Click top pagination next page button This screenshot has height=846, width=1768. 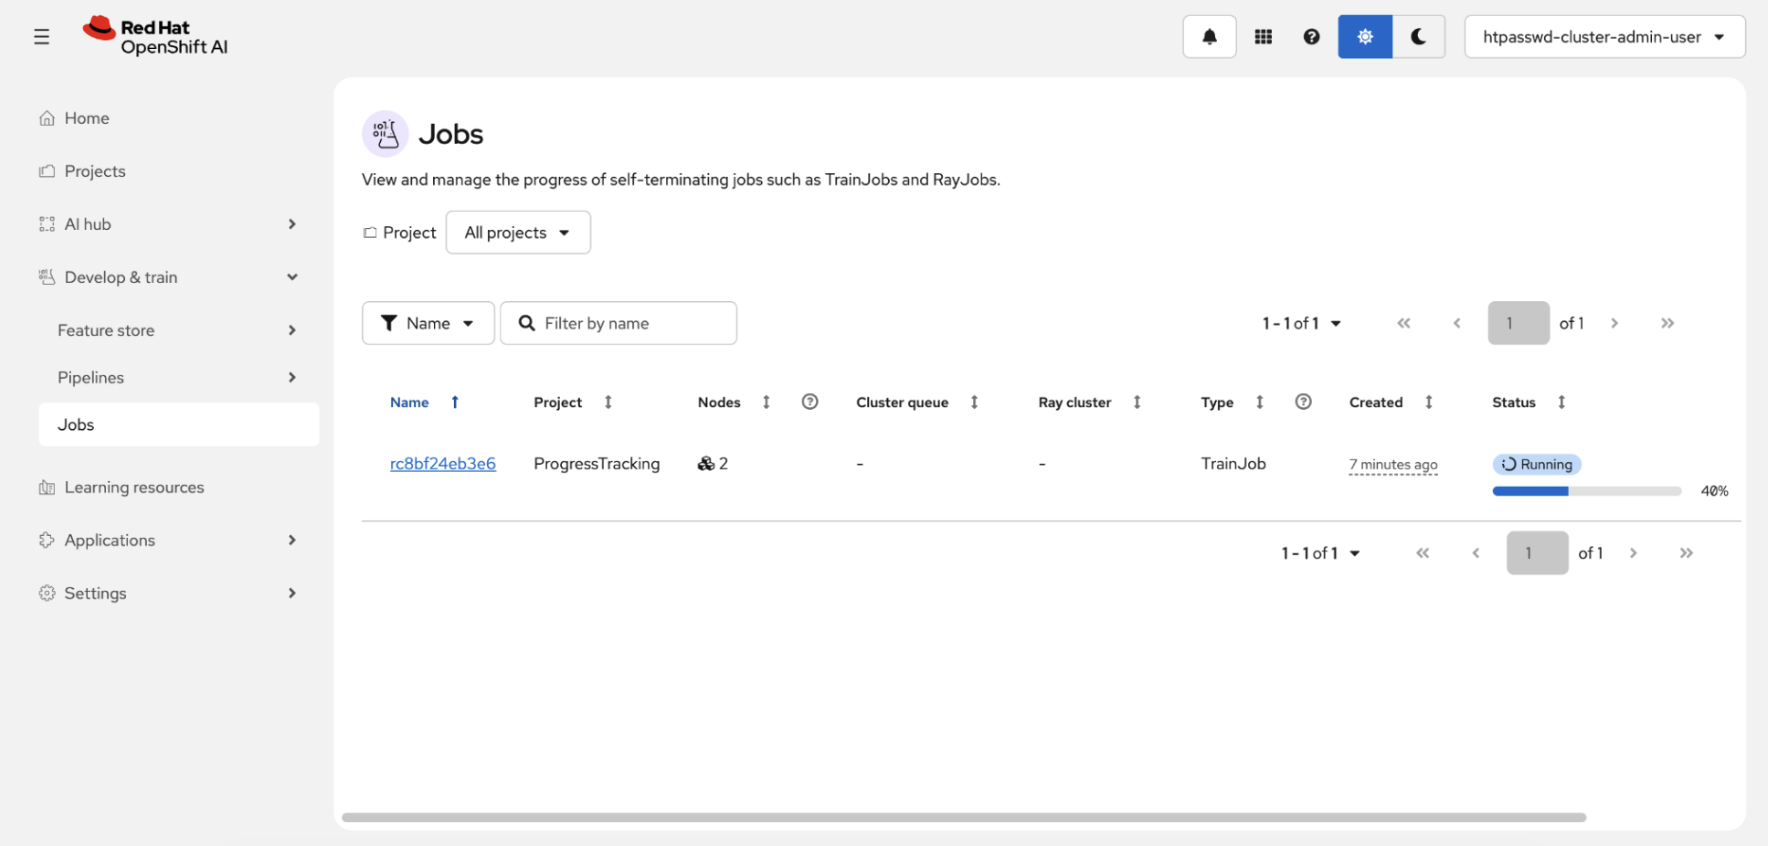coord(1614,323)
